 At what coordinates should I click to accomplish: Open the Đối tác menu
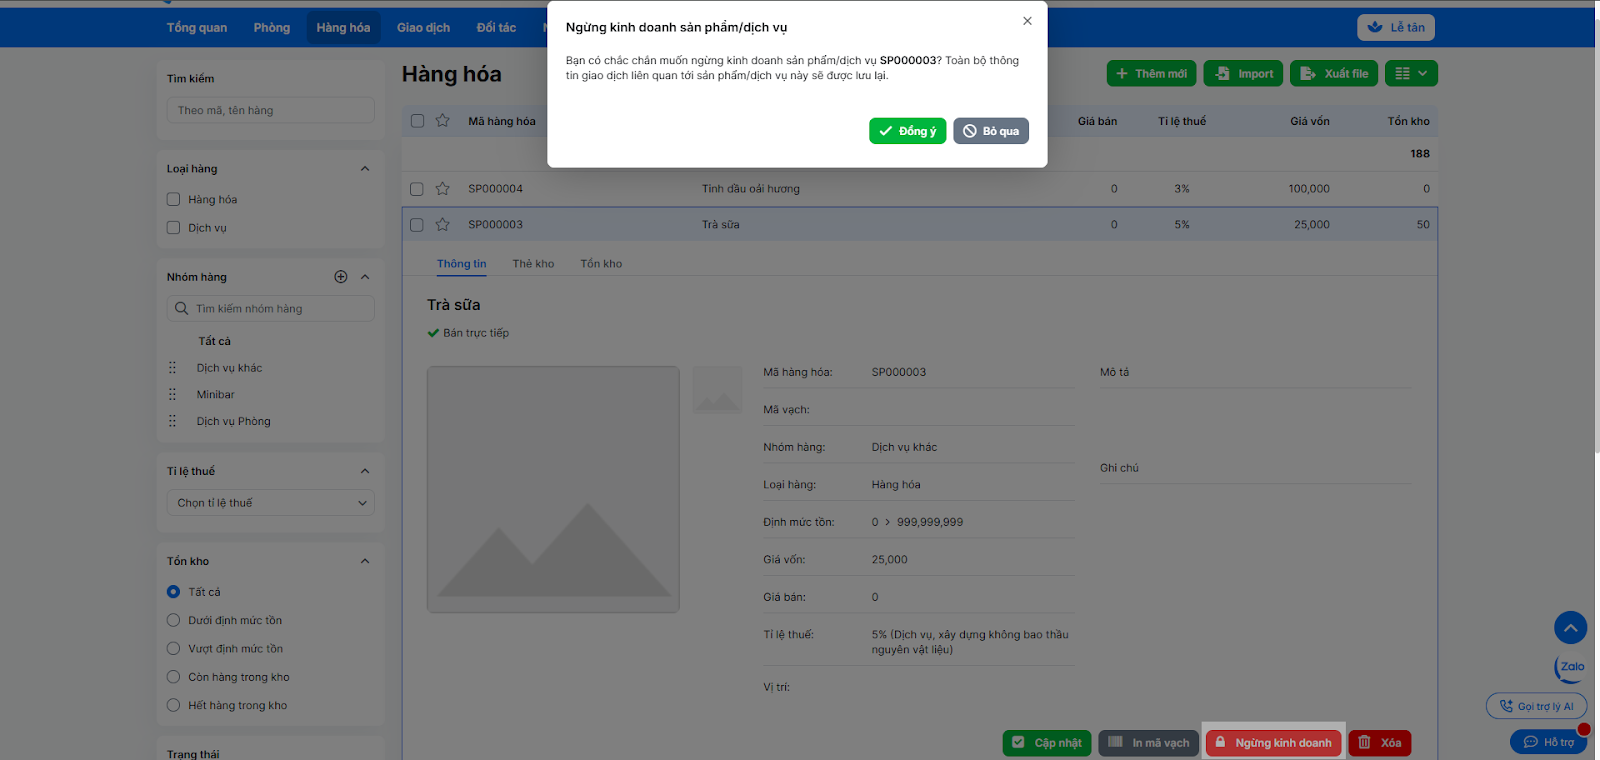pyautogui.click(x=497, y=28)
